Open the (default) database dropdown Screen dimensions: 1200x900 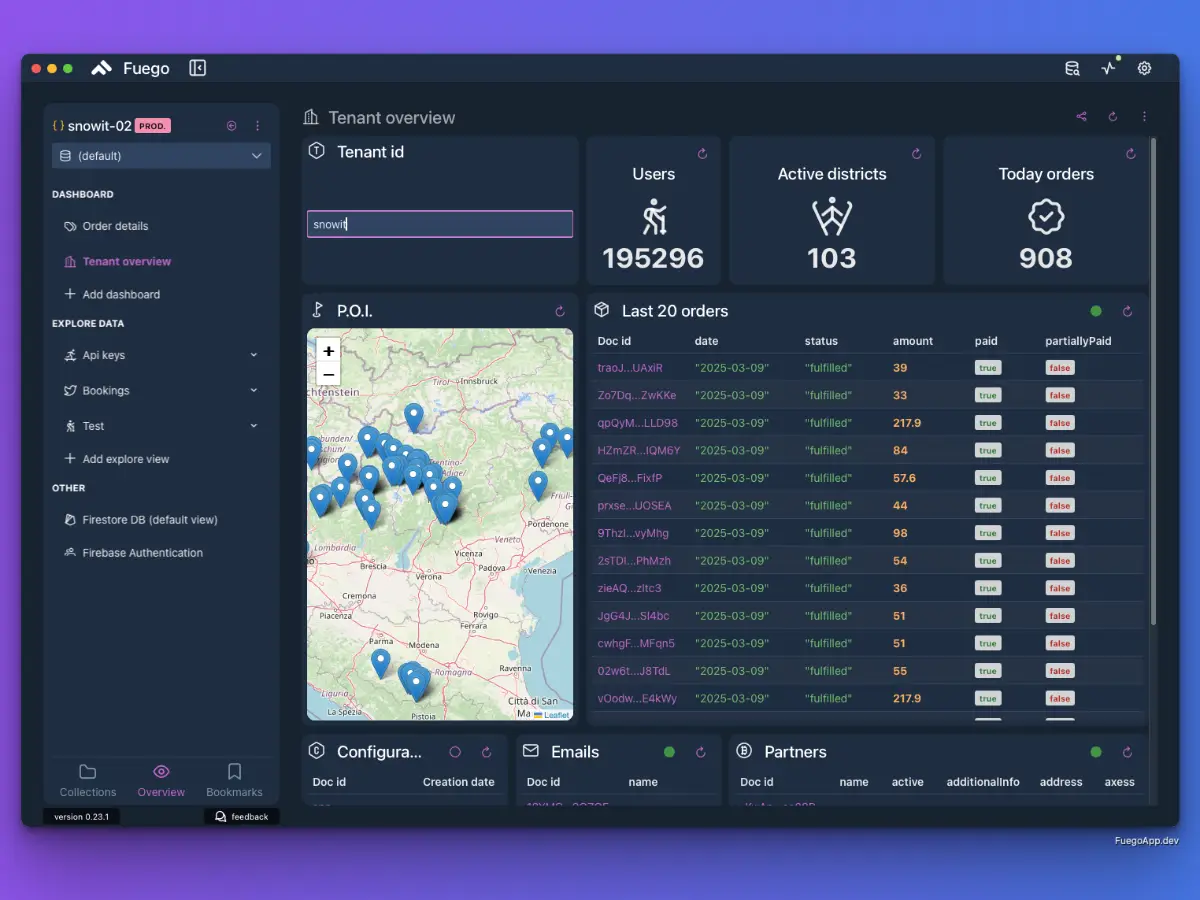pyautogui.click(x=161, y=156)
